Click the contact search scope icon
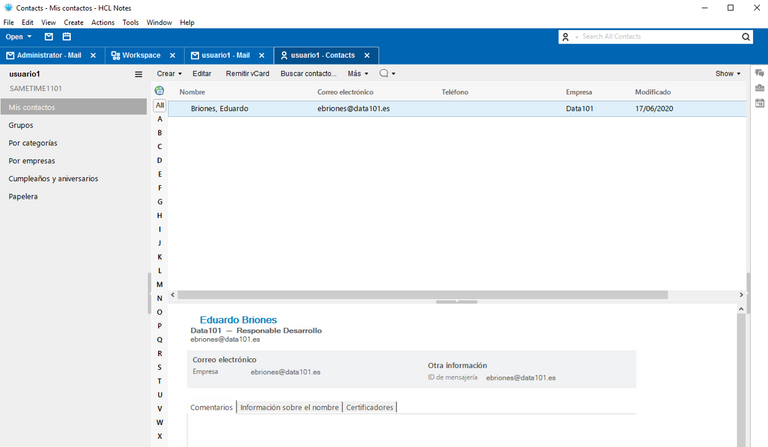The image size is (768, 447). (565, 37)
